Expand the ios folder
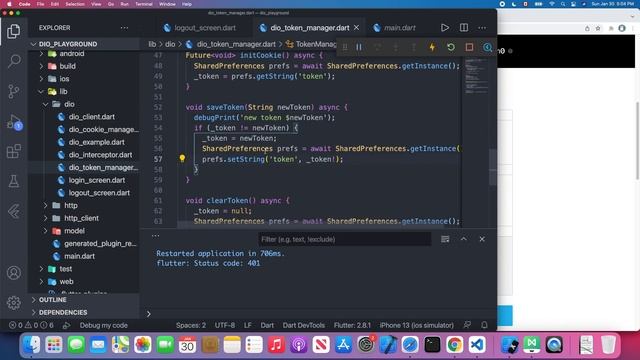 (64, 79)
